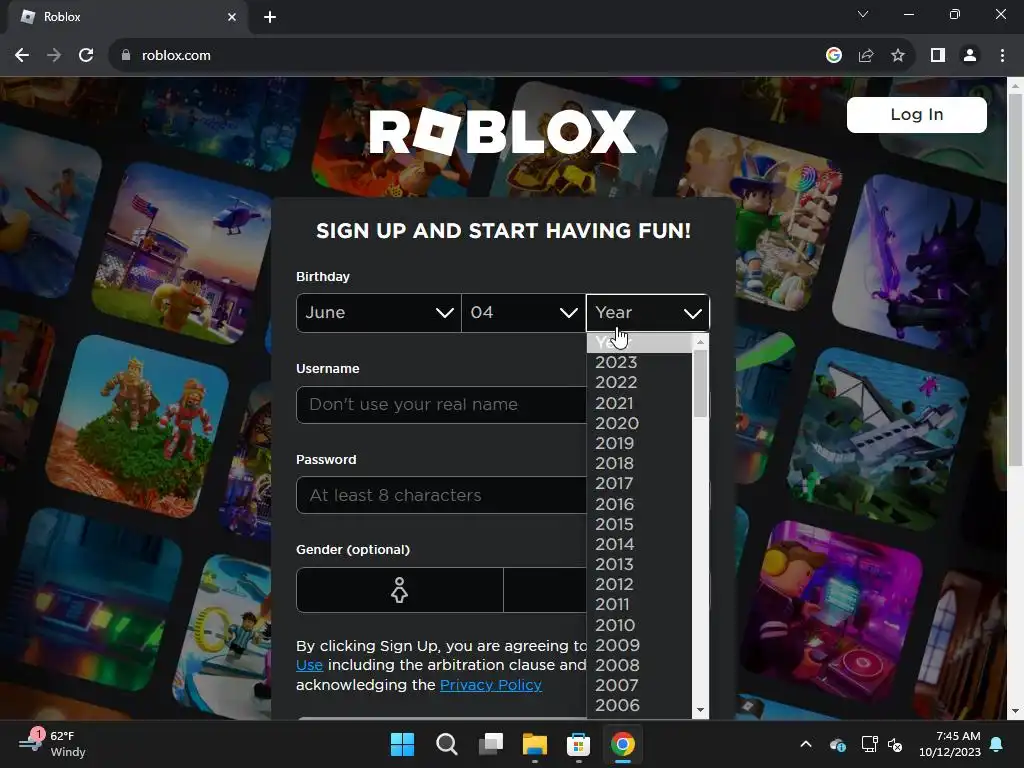The image size is (1024, 768).
Task: Select year 2007 option
Action: [639, 686]
